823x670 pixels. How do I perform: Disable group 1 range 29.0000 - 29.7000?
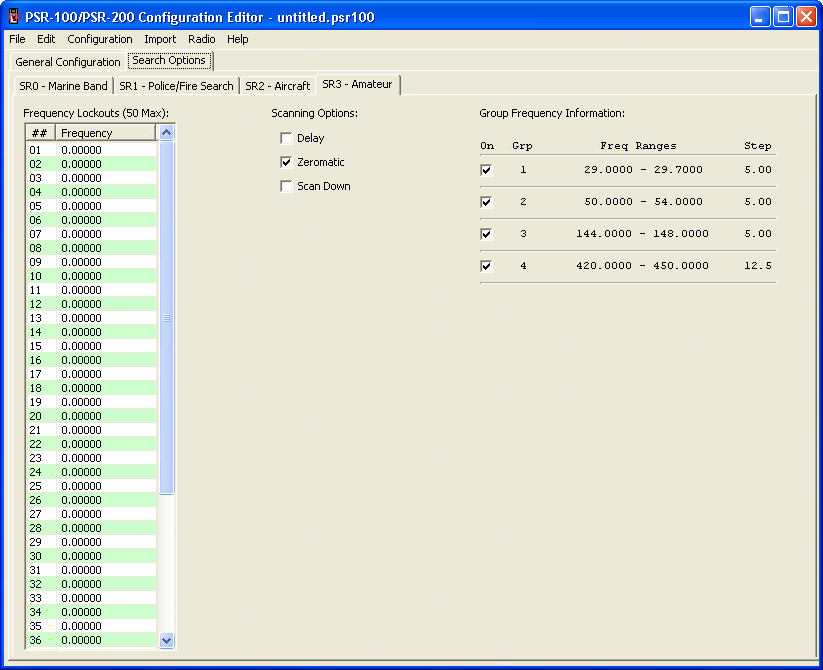[x=487, y=170]
